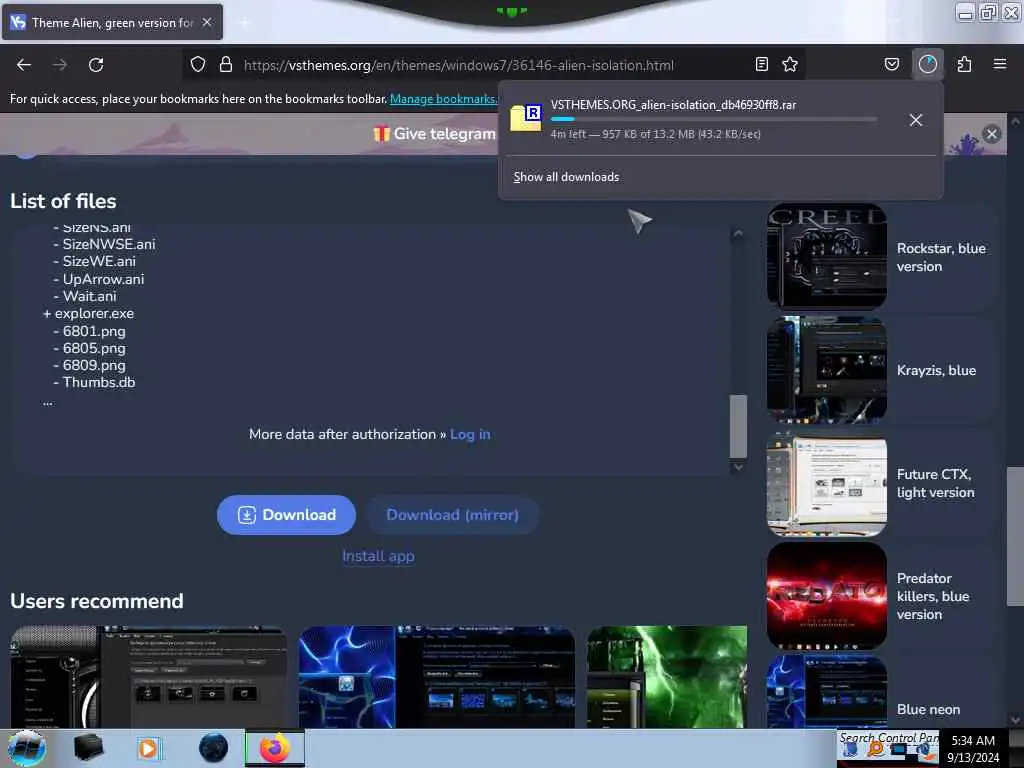Select 6801.png in the file list

pyautogui.click(x=94, y=331)
